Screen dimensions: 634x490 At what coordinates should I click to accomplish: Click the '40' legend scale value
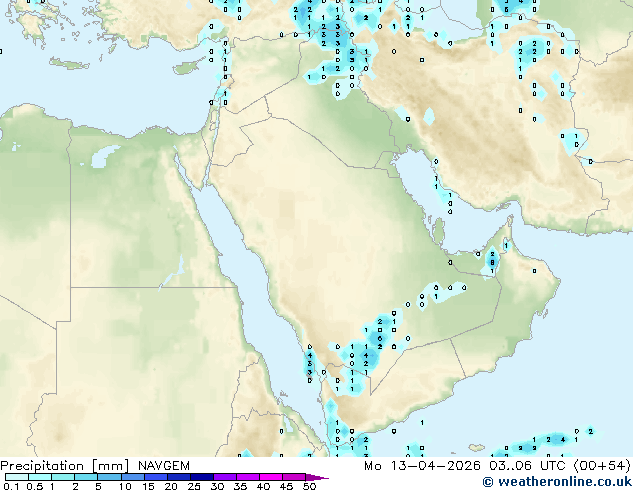tap(263, 486)
